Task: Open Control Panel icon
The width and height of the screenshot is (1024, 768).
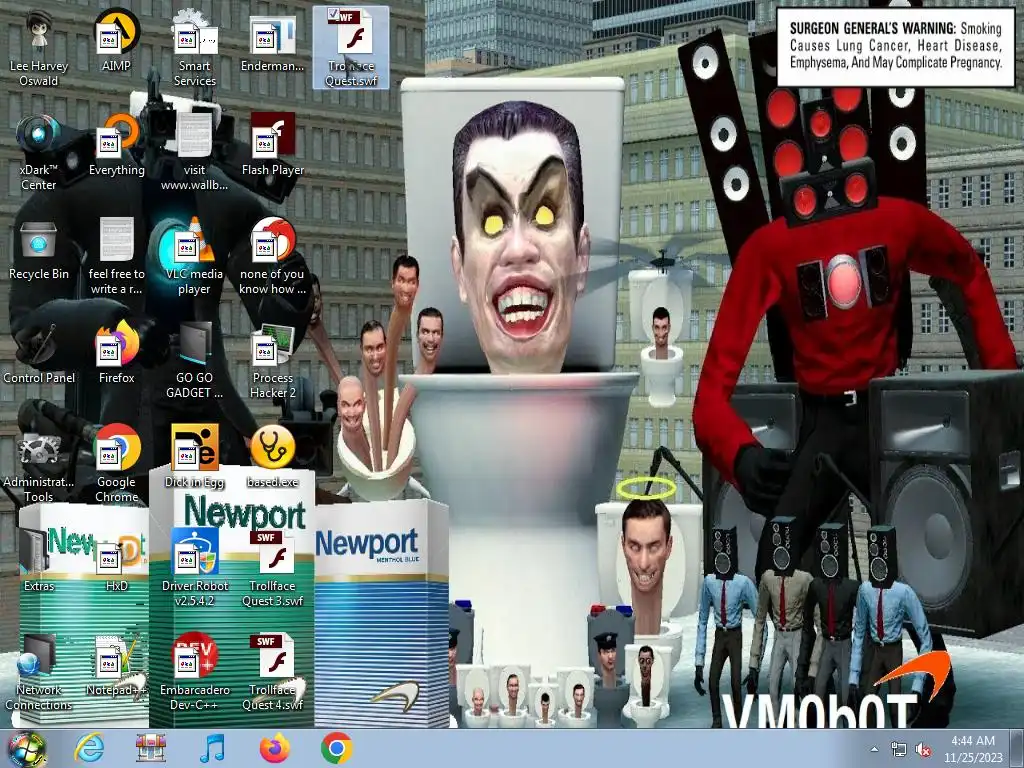Action: click(39, 353)
